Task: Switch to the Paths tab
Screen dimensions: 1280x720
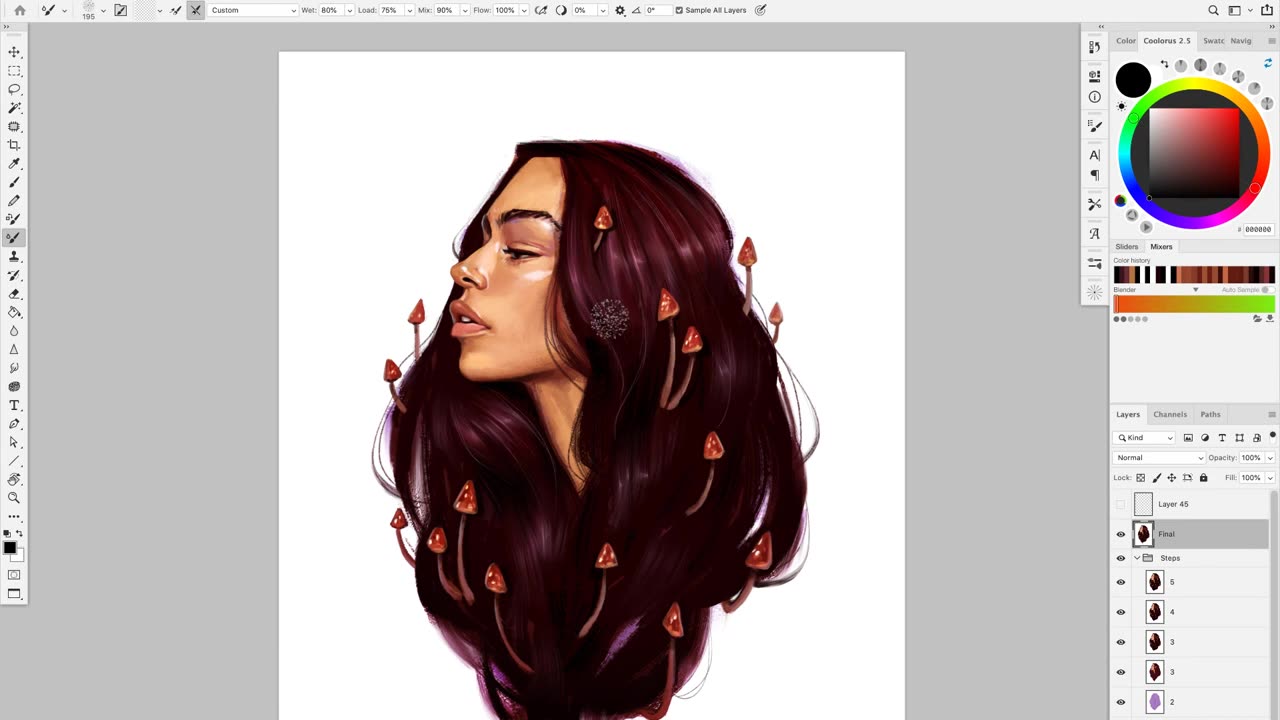Action: (x=1210, y=414)
